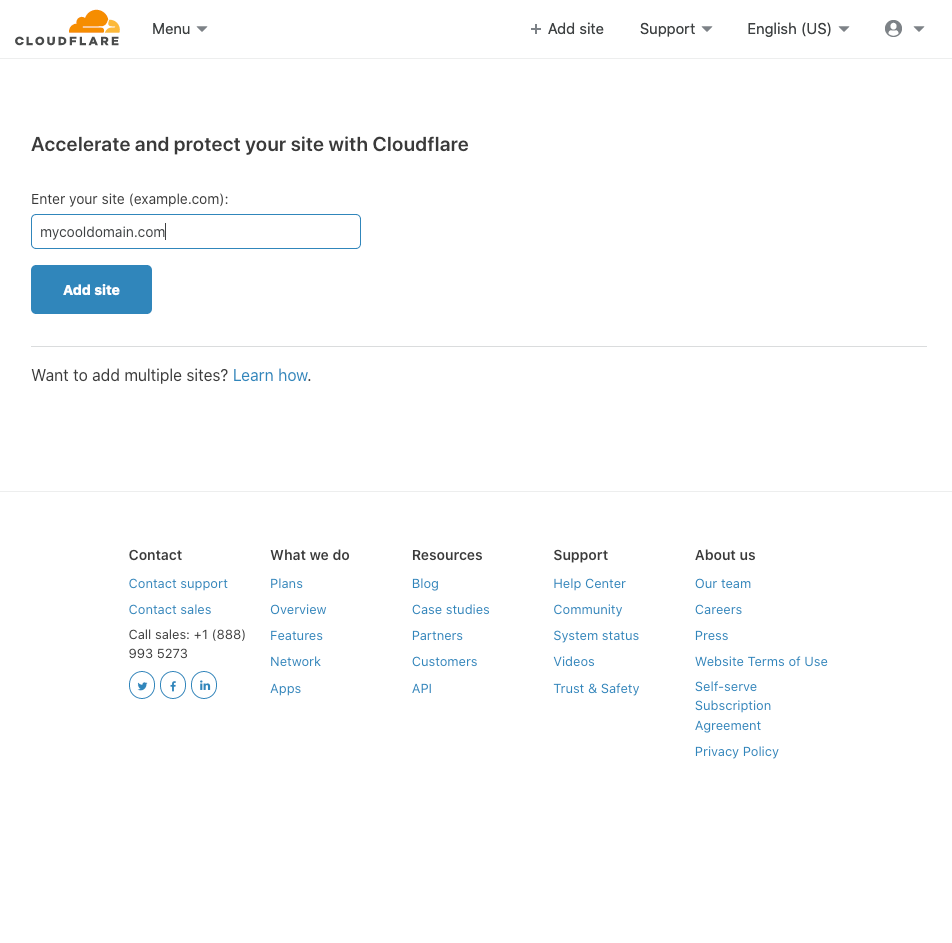
Task: Focus the site domain input field
Action: coord(196,231)
